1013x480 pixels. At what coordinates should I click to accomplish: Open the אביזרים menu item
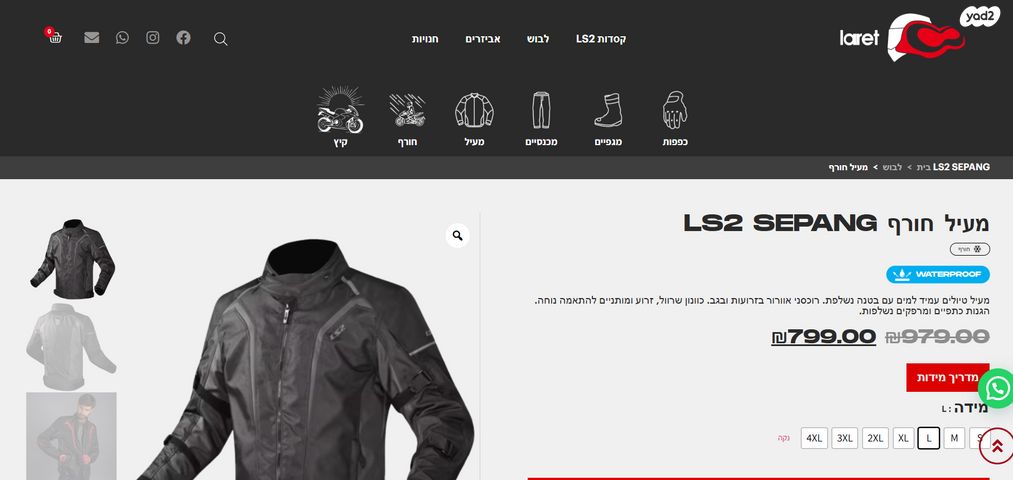tap(483, 39)
